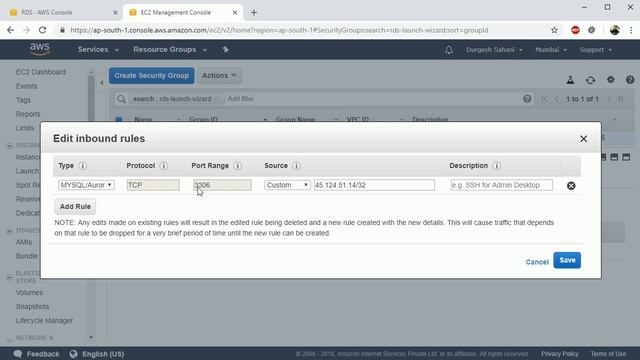640x360 pixels.
Task: Click the flask experiments icon
Action: tap(570, 80)
